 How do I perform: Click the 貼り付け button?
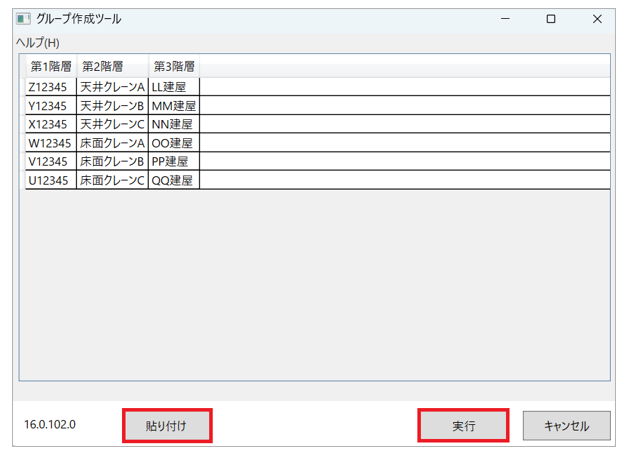coord(167,425)
